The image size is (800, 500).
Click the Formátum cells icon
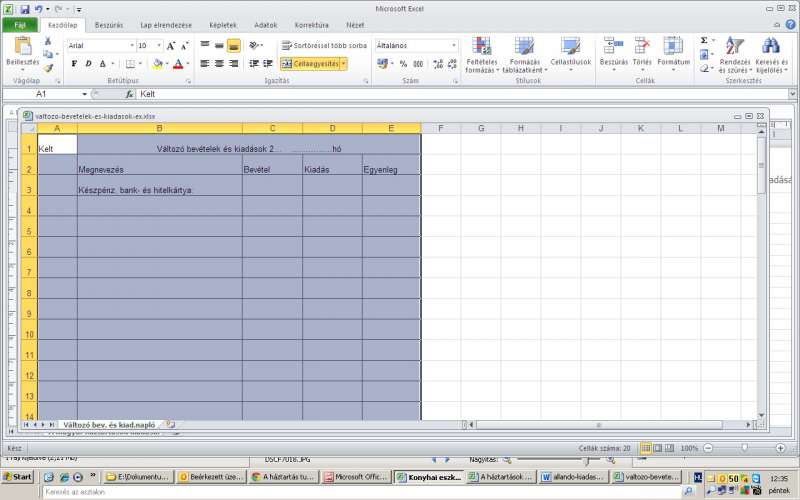coord(673,46)
